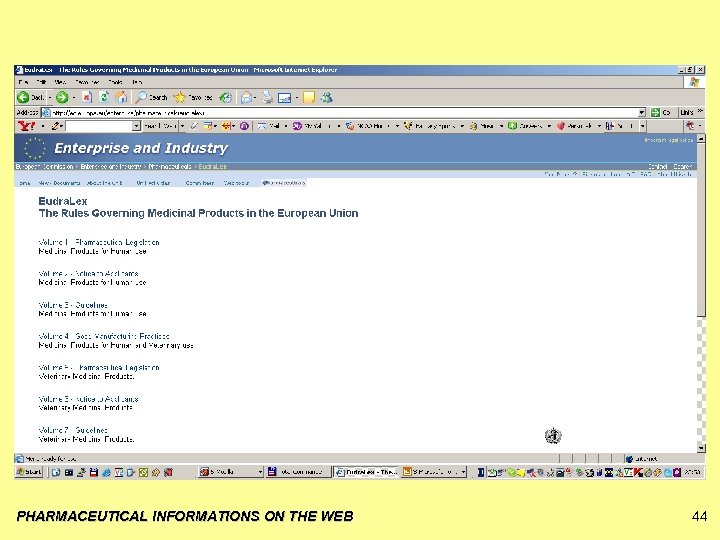Open the Yahoo Answers dropdown arrow
The width and height of the screenshot is (720, 540).
[549, 126]
